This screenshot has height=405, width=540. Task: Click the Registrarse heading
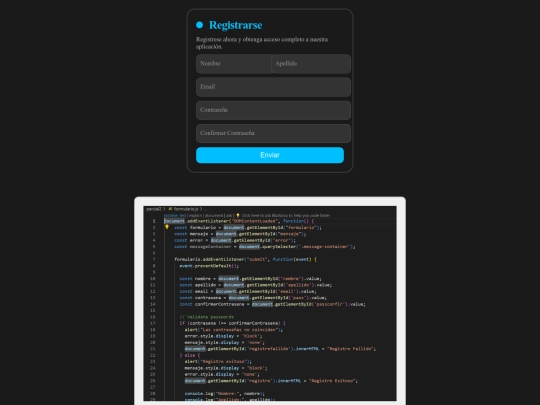tap(236, 25)
